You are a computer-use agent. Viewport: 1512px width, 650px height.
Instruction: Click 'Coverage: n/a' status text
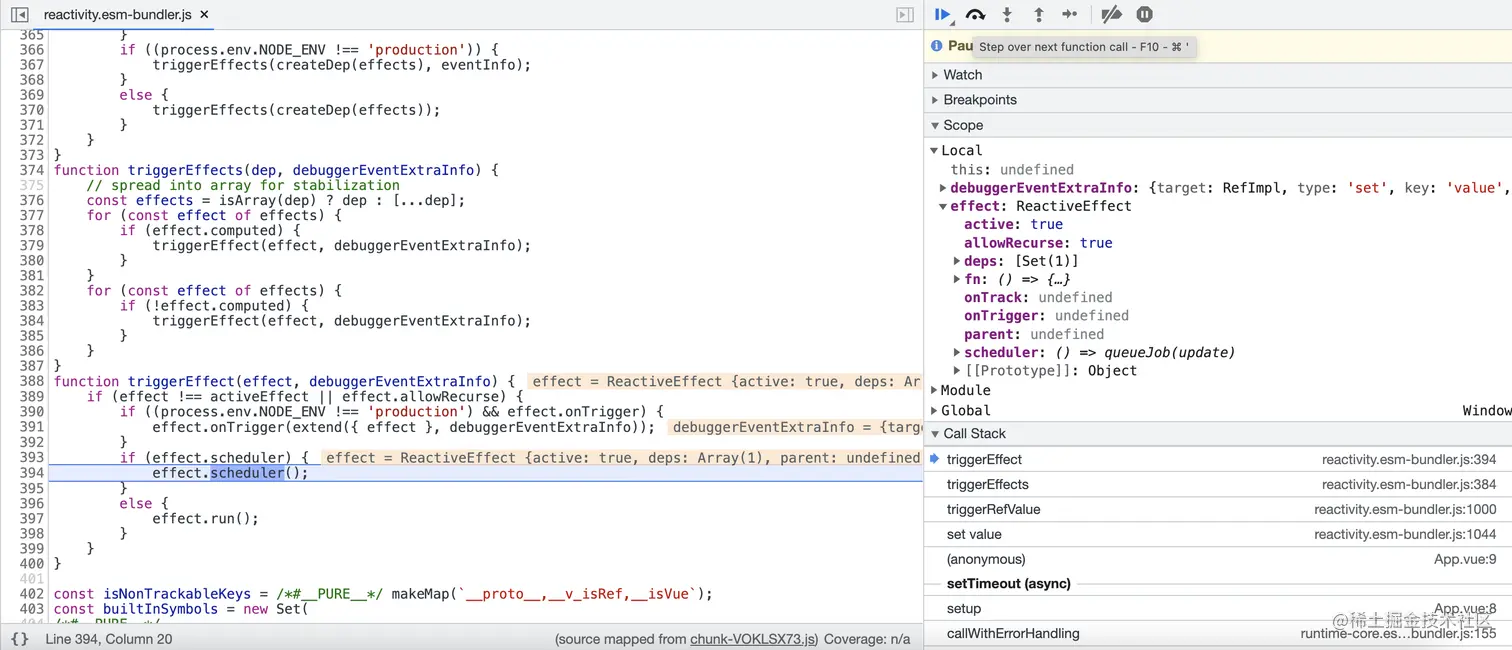(868, 639)
